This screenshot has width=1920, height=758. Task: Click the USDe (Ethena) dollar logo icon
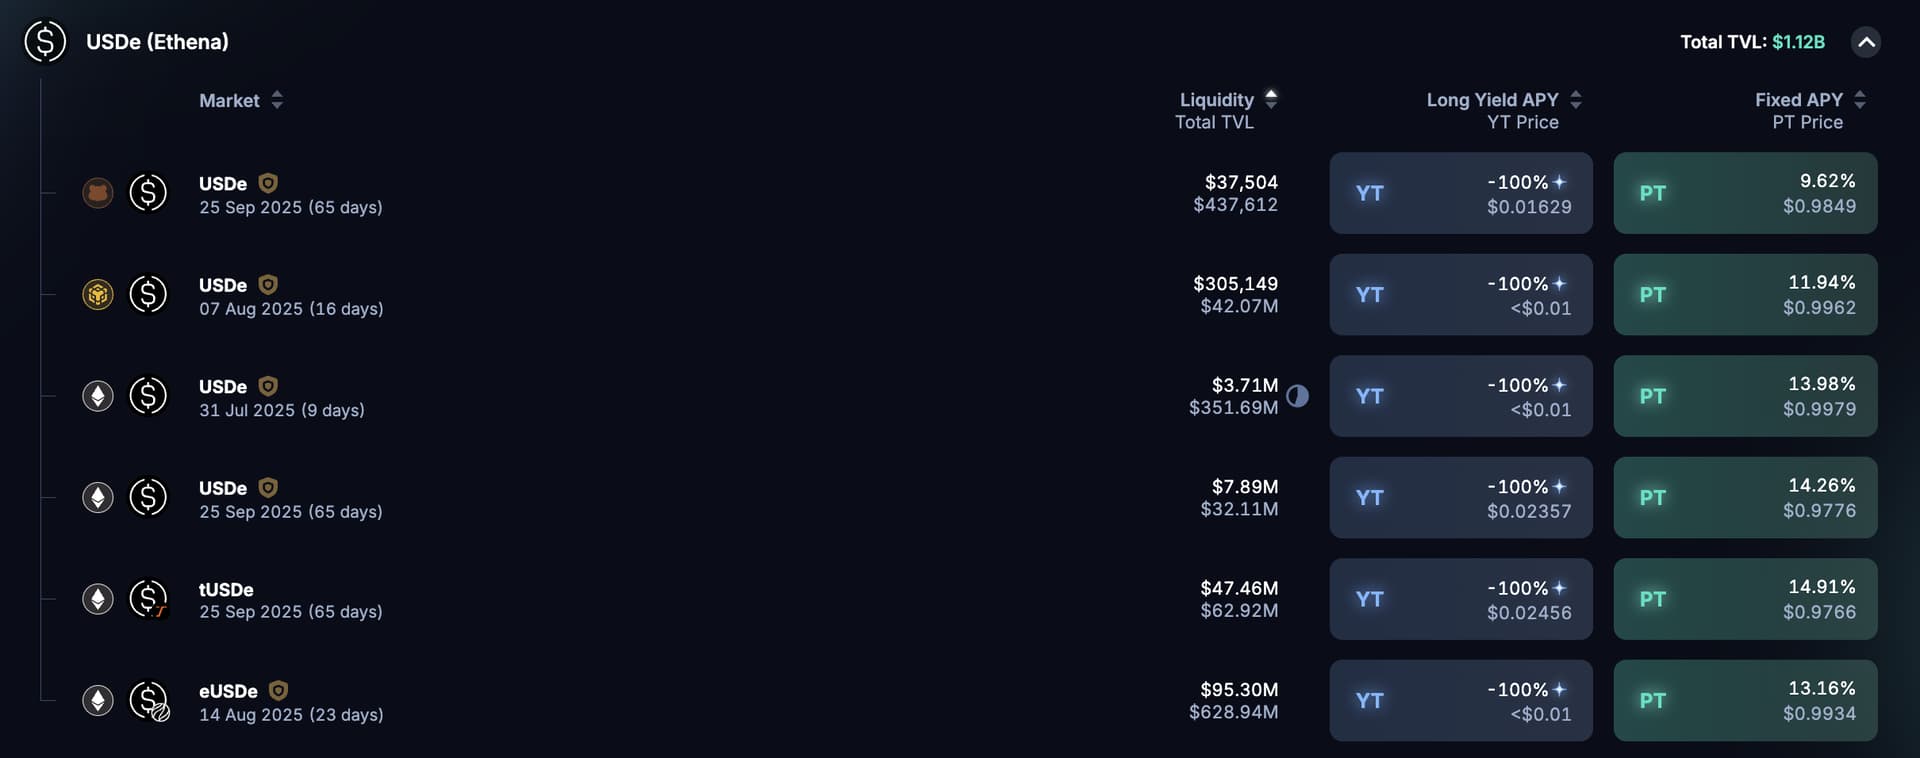(45, 42)
